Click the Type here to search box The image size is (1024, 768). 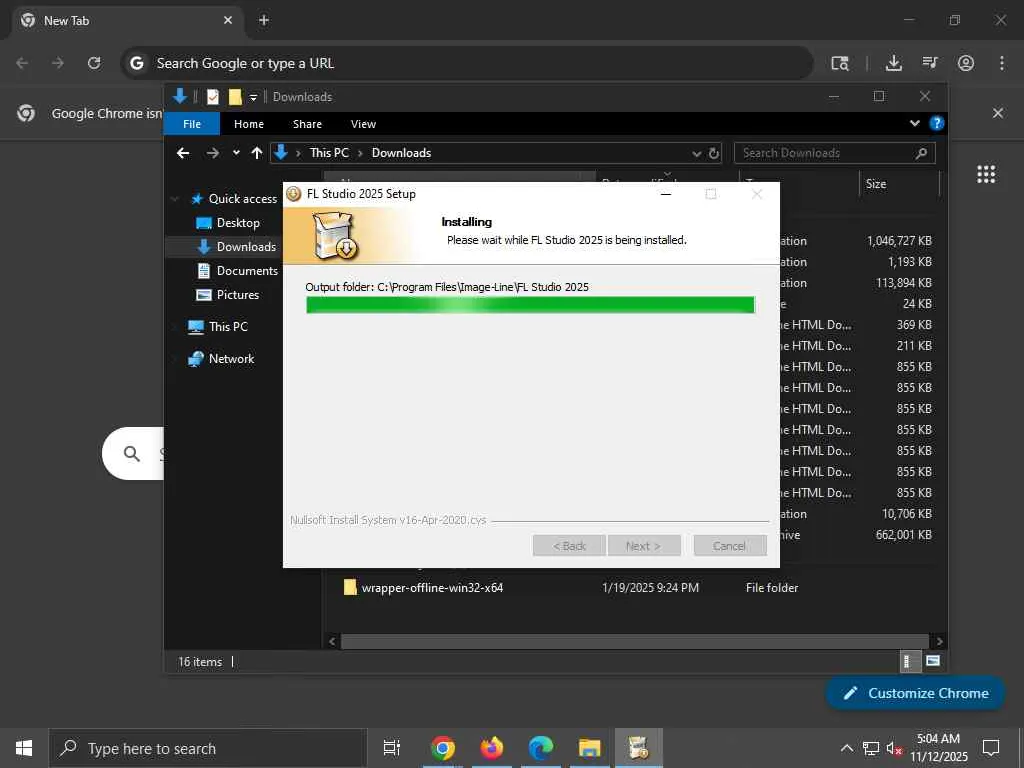(208, 748)
